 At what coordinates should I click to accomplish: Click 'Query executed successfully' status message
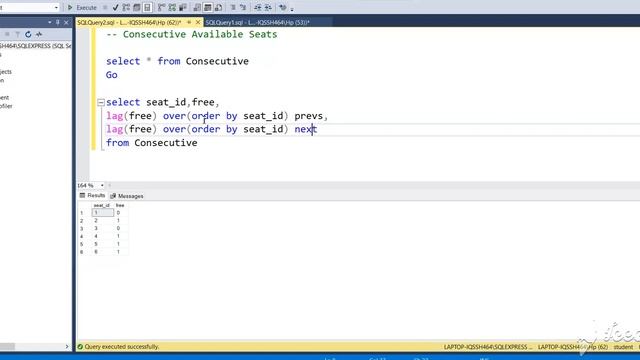(122, 347)
